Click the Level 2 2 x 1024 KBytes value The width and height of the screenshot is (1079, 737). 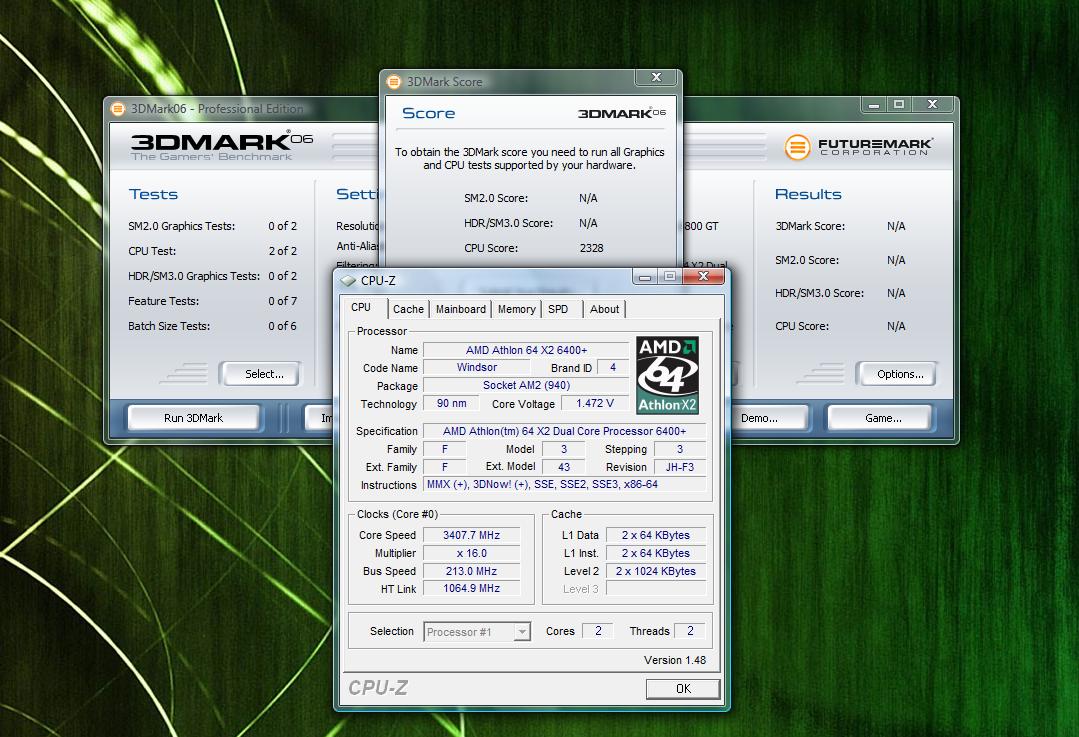click(x=656, y=570)
